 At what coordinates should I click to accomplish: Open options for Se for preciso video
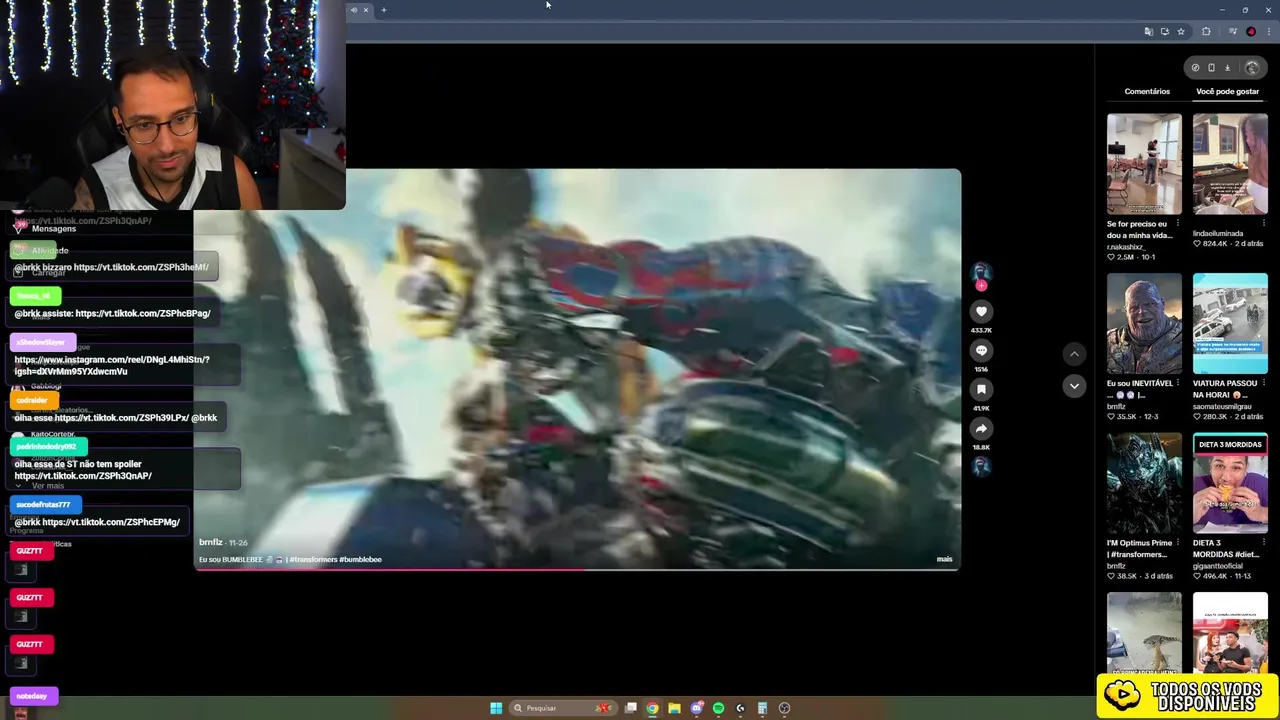[1177, 224]
